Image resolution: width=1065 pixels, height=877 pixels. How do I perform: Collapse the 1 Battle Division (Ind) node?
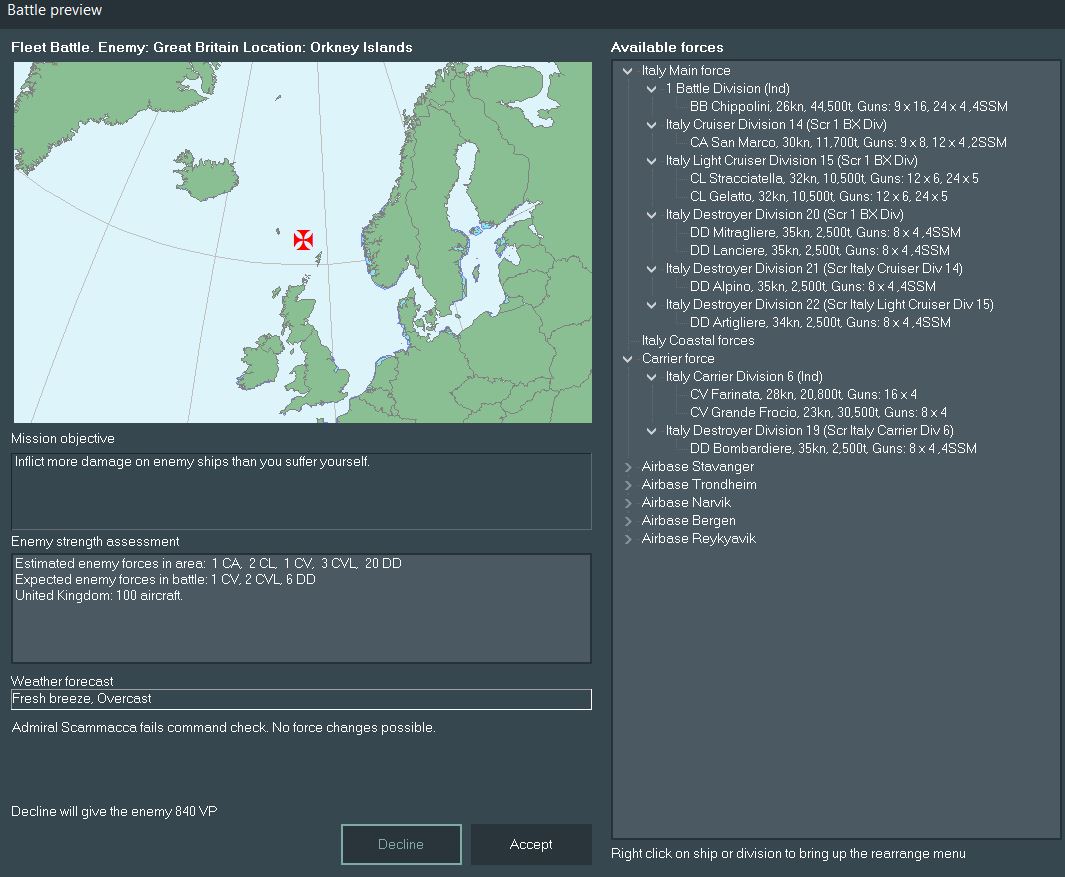coord(651,89)
